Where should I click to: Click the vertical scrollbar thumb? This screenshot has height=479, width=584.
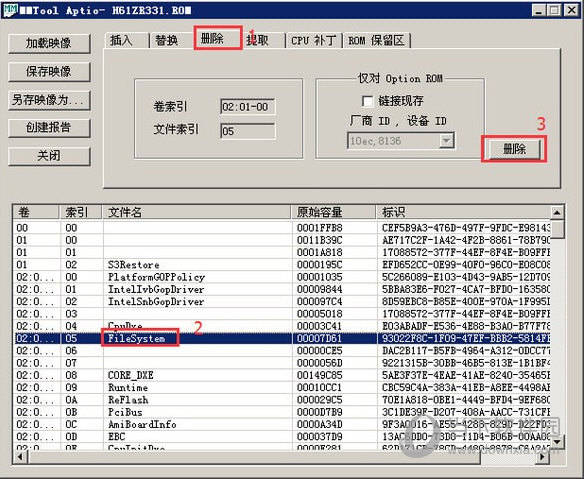click(557, 229)
